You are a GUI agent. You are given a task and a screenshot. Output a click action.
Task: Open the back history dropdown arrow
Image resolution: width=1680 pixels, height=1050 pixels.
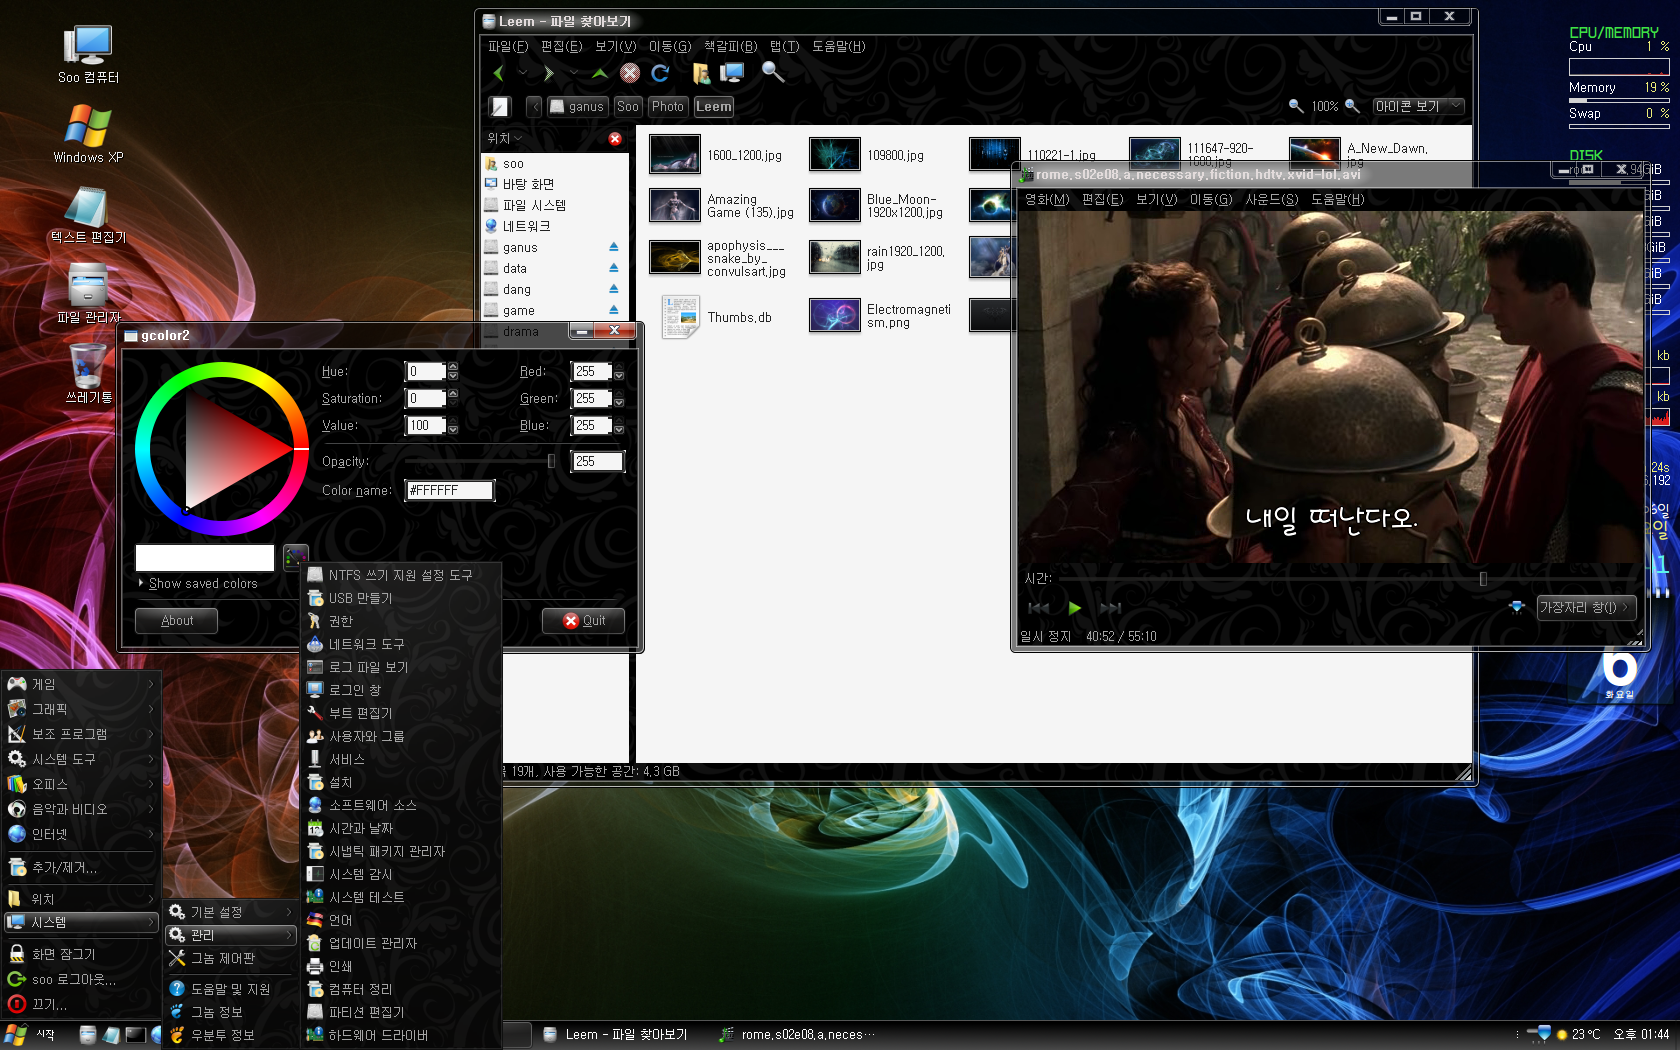[523, 73]
